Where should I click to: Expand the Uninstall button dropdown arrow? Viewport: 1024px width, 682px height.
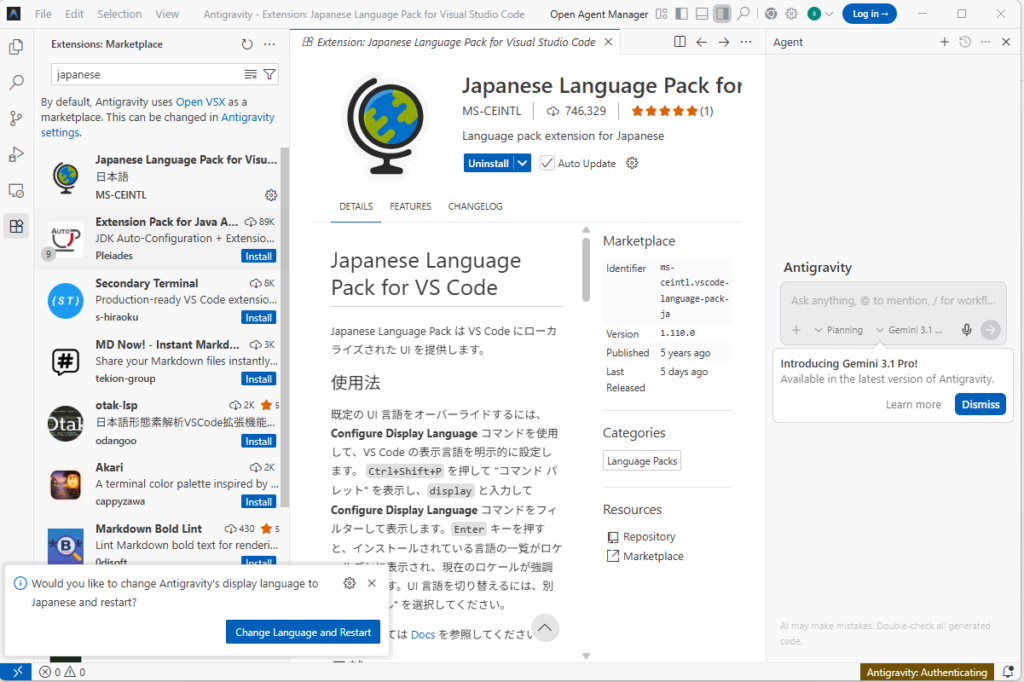522,163
